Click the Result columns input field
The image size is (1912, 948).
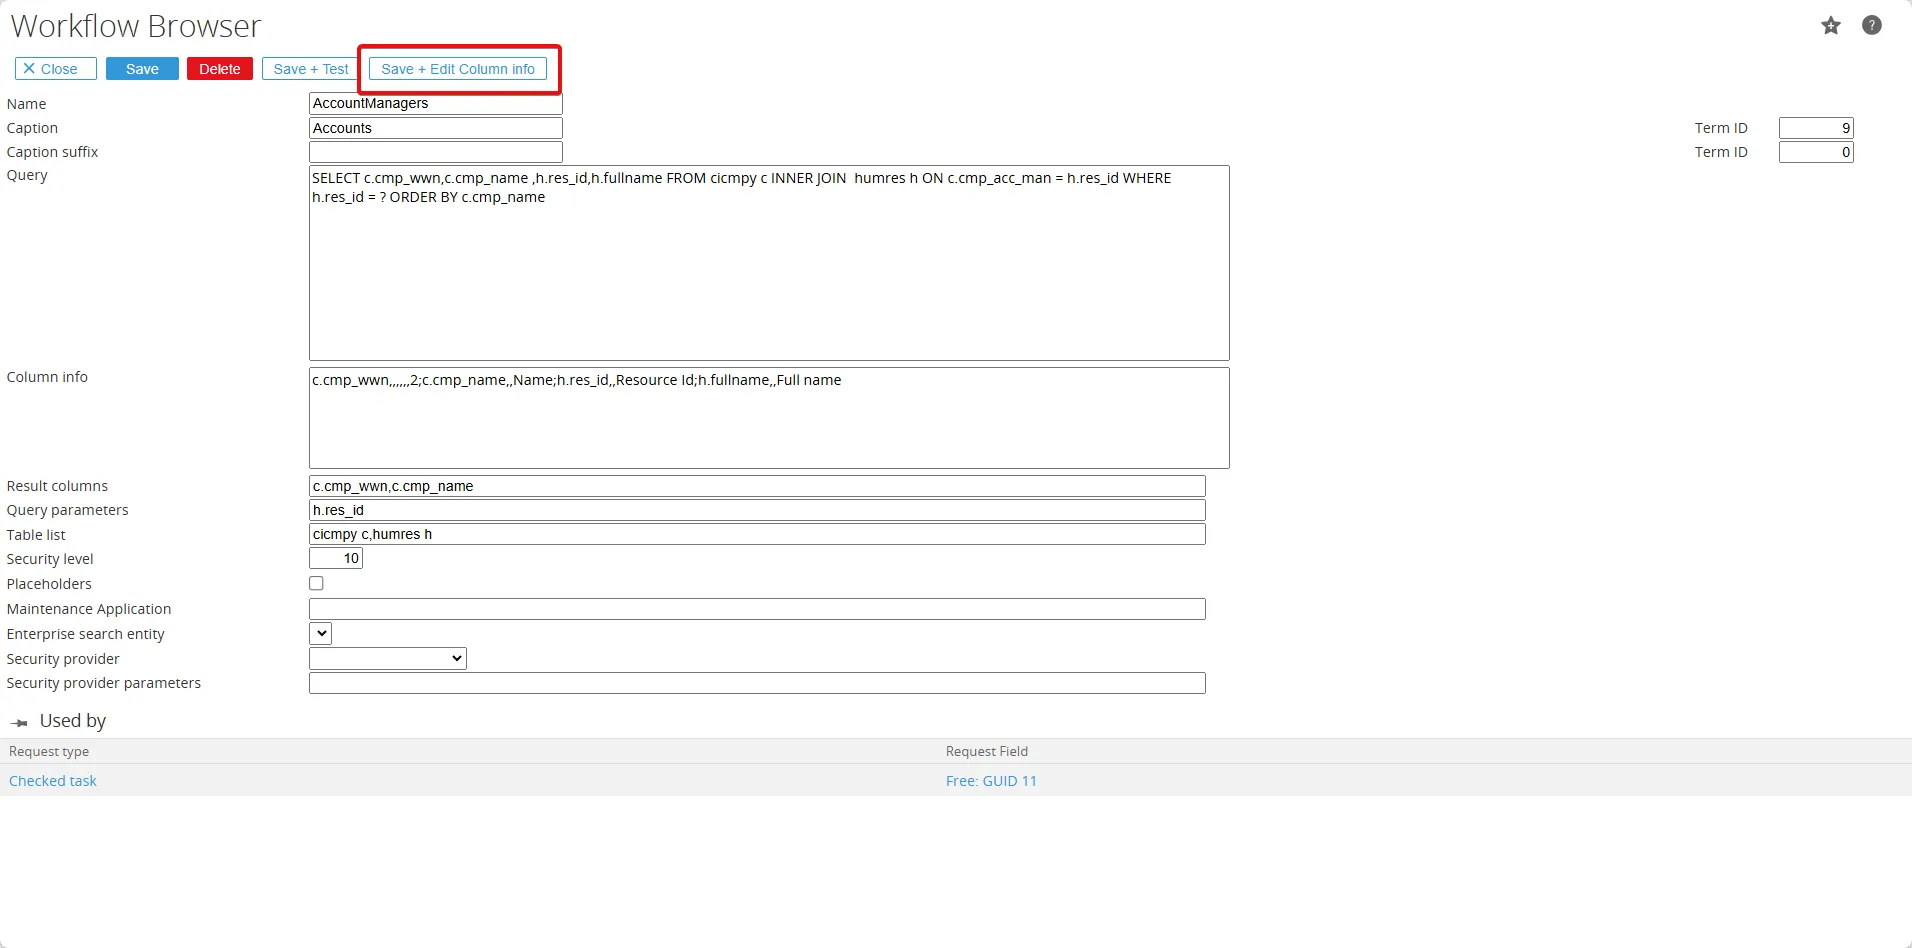coord(757,486)
